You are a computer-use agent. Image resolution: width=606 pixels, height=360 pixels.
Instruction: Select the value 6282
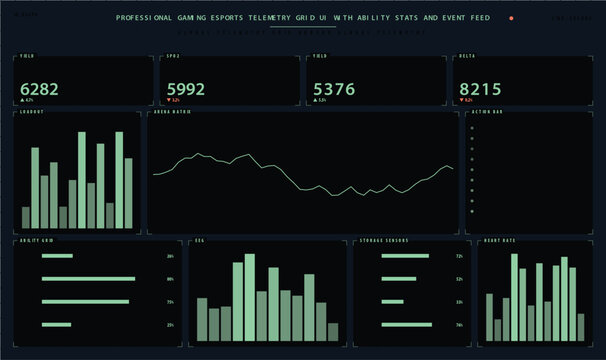[x=39, y=89]
